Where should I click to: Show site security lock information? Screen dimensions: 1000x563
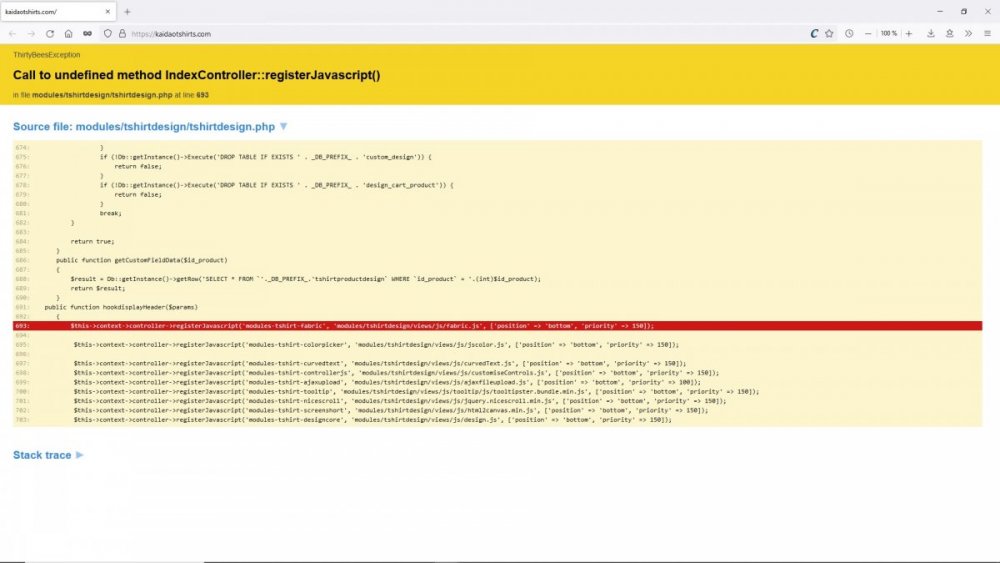(x=122, y=34)
